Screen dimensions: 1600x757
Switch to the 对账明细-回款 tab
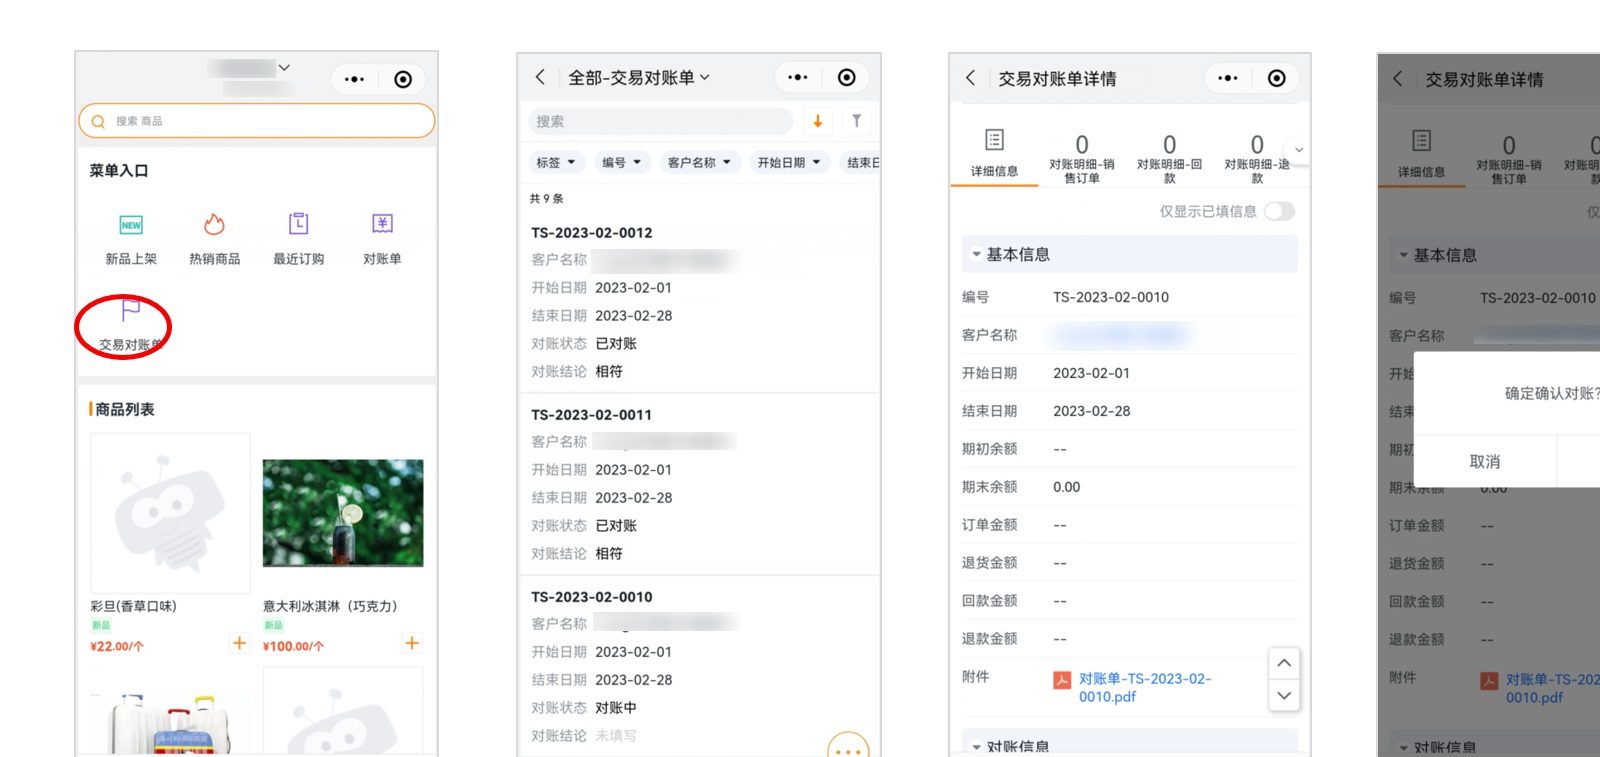tap(1169, 158)
